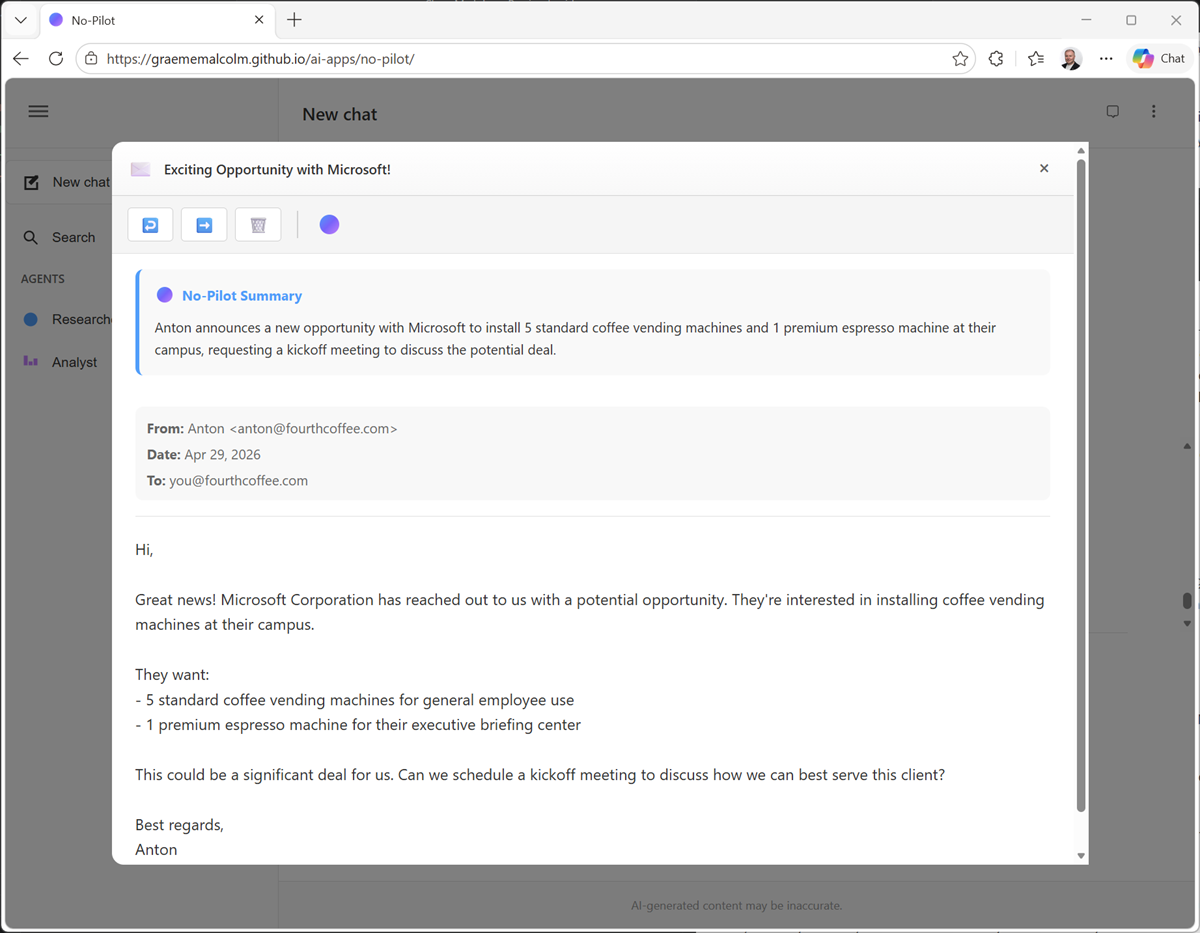Click the recipient you@fourthcoffee.com
This screenshot has width=1200, height=933.
point(238,480)
